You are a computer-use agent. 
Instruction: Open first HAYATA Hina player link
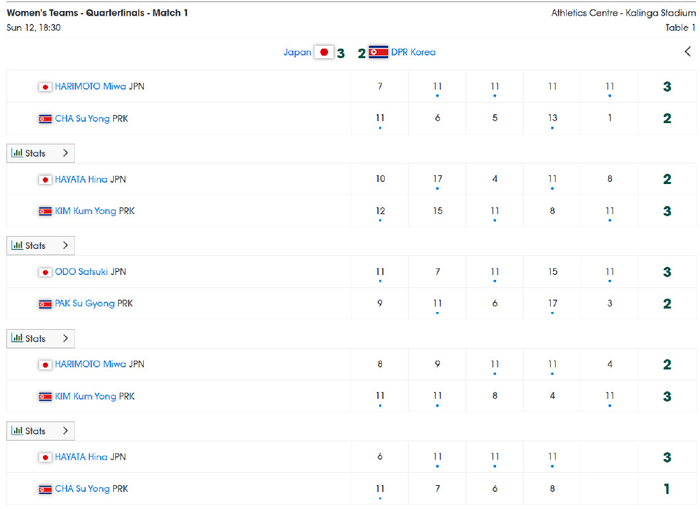pyautogui.click(x=81, y=180)
